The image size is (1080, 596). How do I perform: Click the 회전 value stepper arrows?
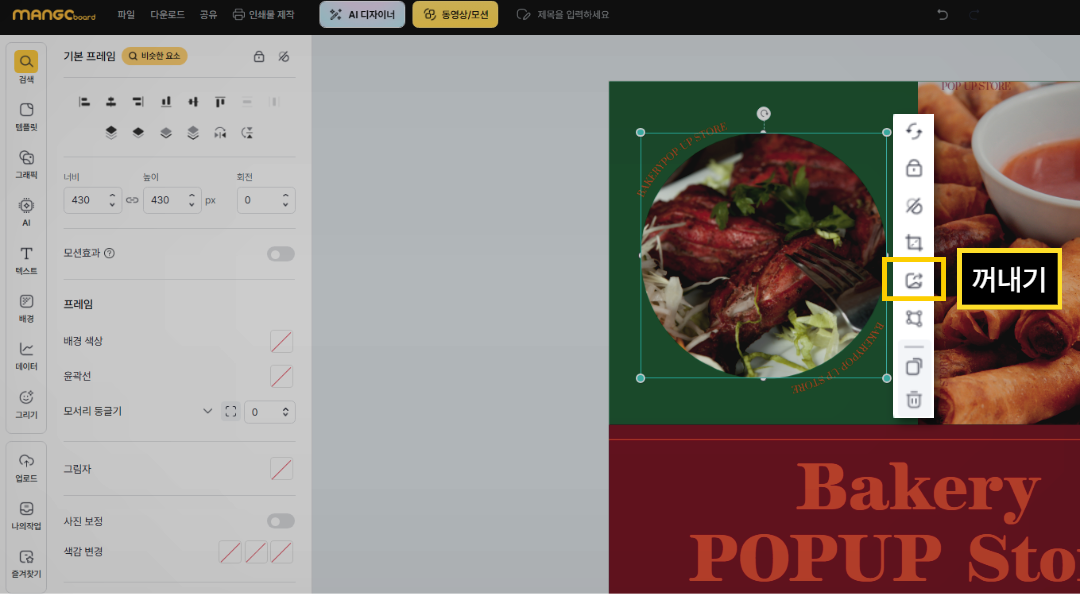click(x=288, y=200)
